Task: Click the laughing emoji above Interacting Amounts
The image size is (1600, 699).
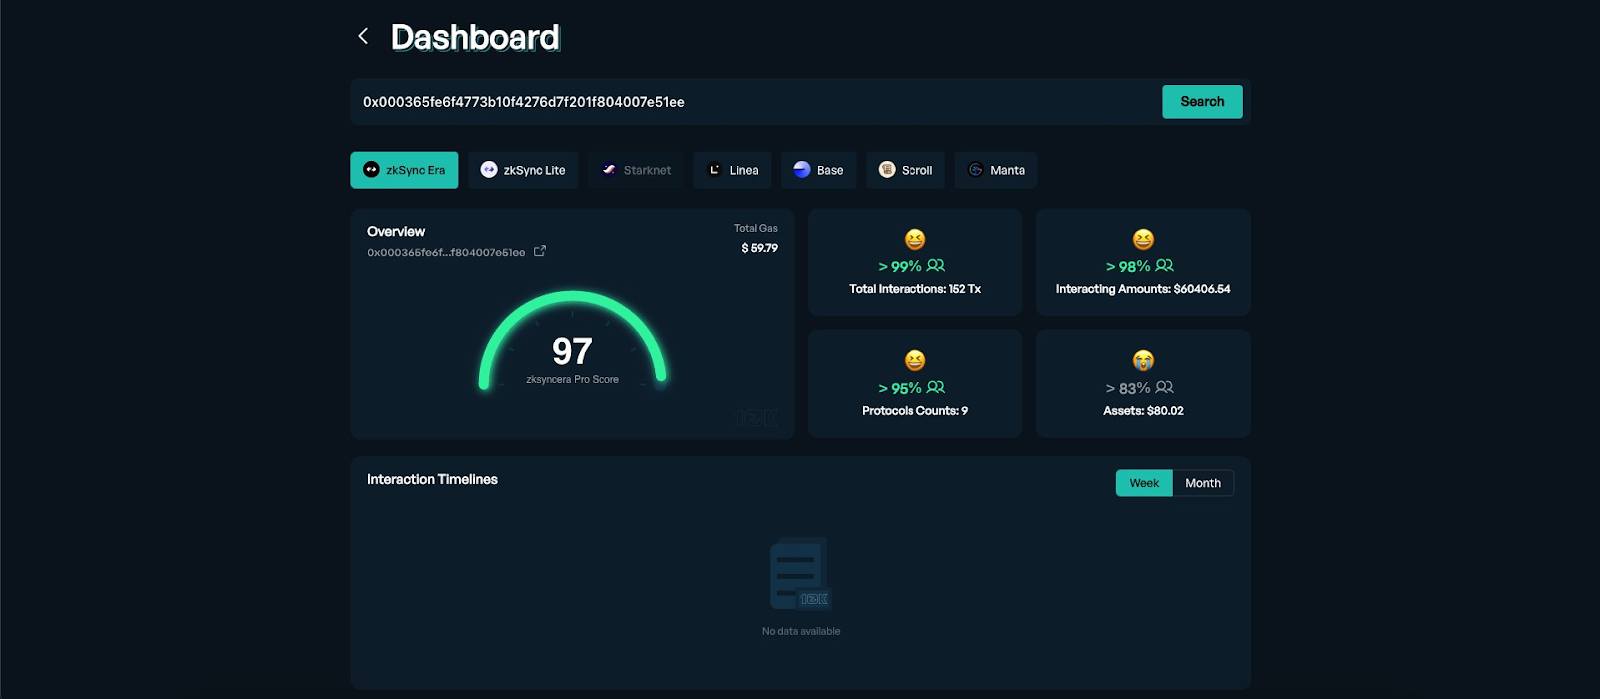Action: point(1143,239)
